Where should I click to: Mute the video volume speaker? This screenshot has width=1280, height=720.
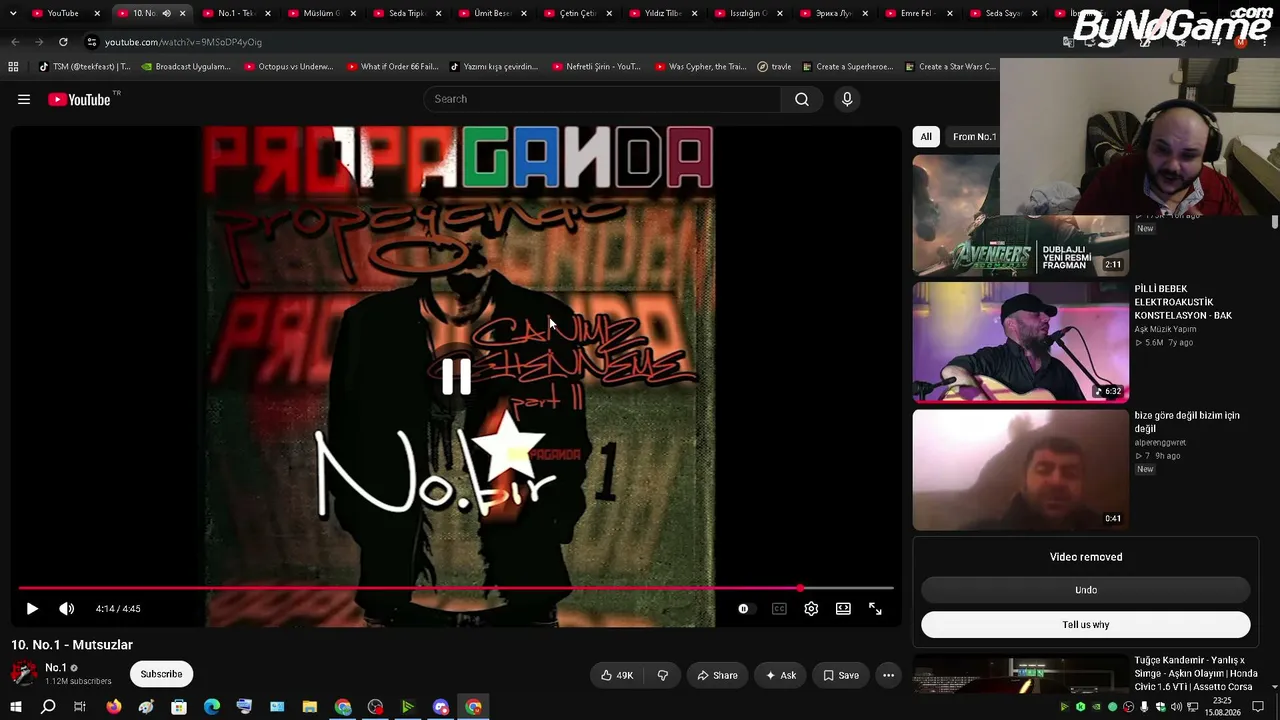(66, 608)
